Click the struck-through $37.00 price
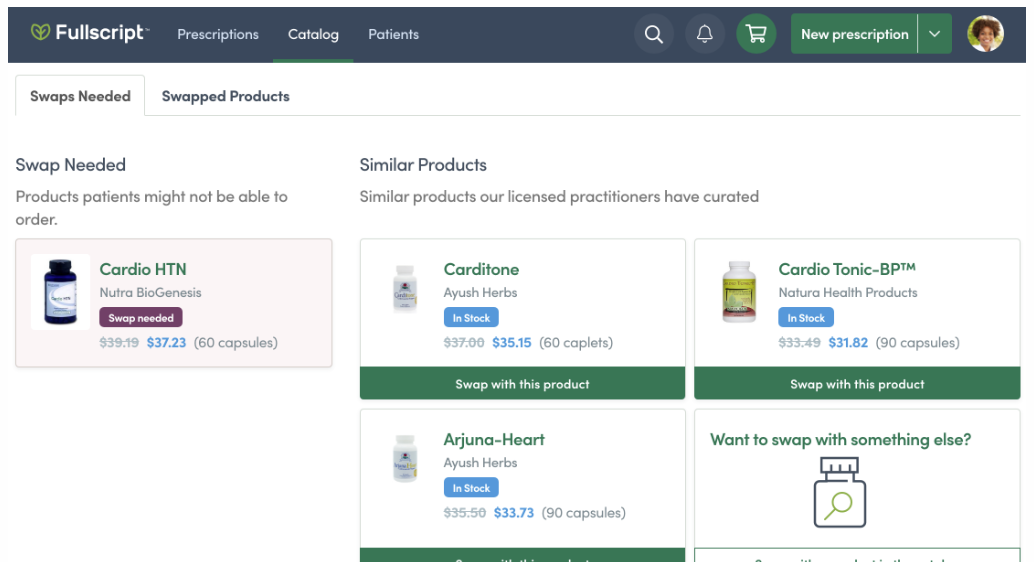1034x562 pixels. click(464, 342)
